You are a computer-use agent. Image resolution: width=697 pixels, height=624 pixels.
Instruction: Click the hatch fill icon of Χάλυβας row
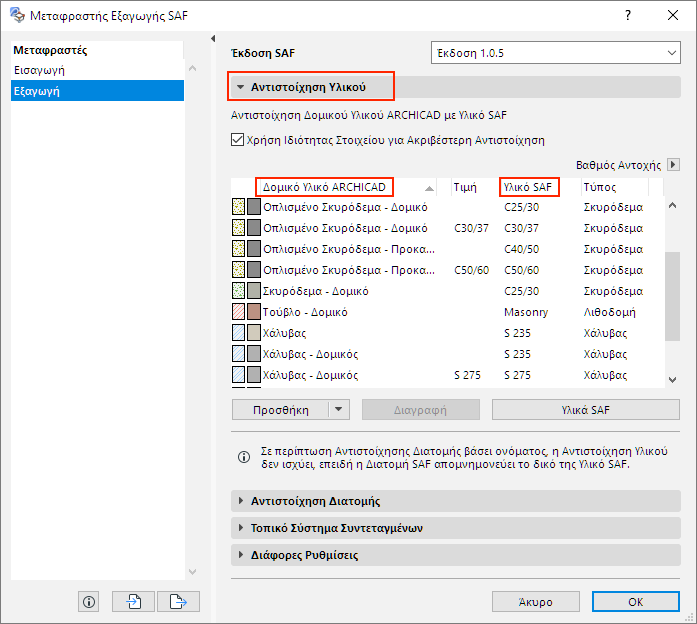[239, 333]
